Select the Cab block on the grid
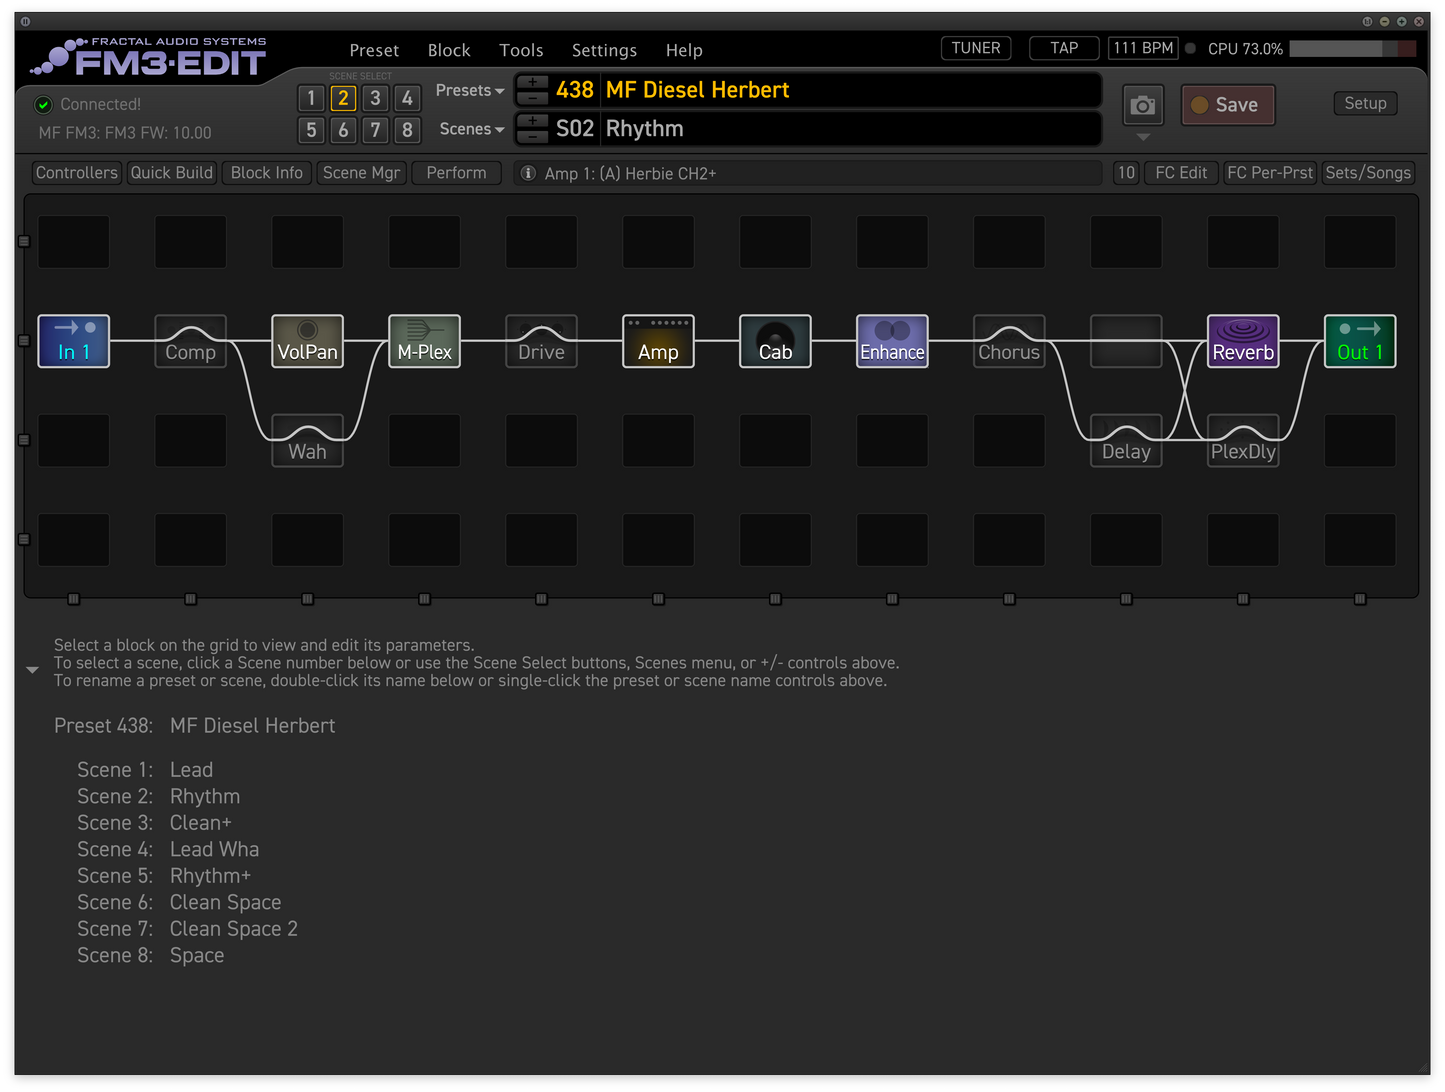The width and height of the screenshot is (1445, 1092). point(775,341)
